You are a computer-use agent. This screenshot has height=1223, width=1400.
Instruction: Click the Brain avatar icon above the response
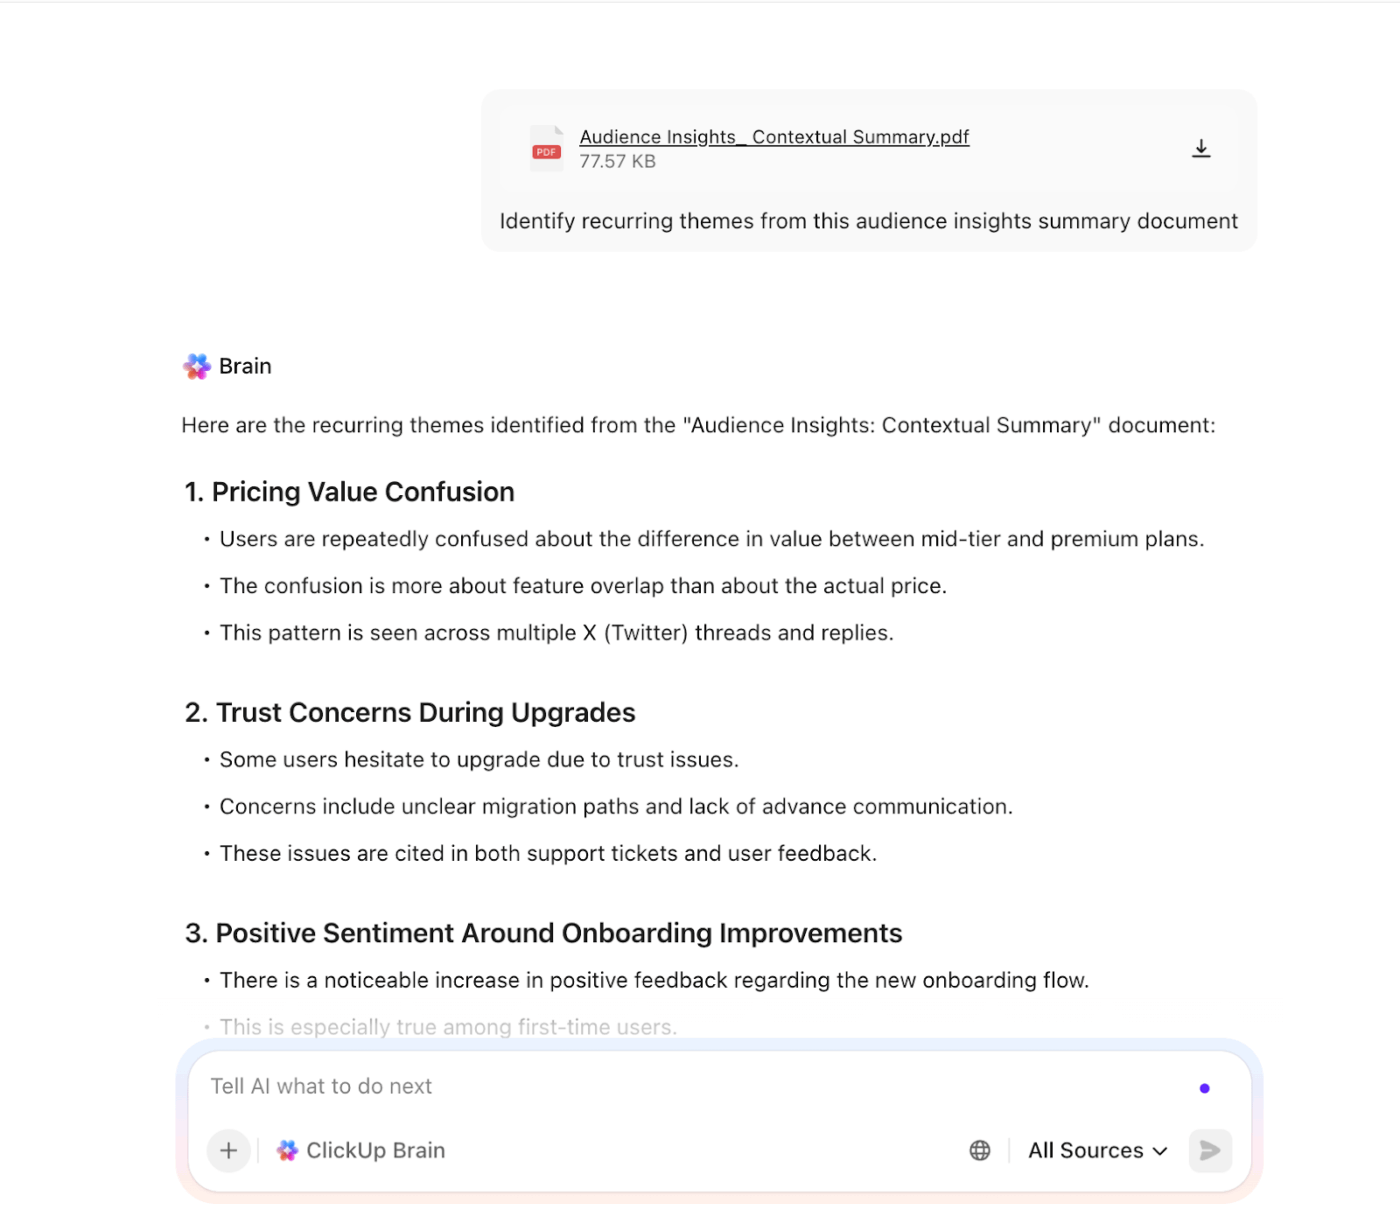[x=196, y=366]
